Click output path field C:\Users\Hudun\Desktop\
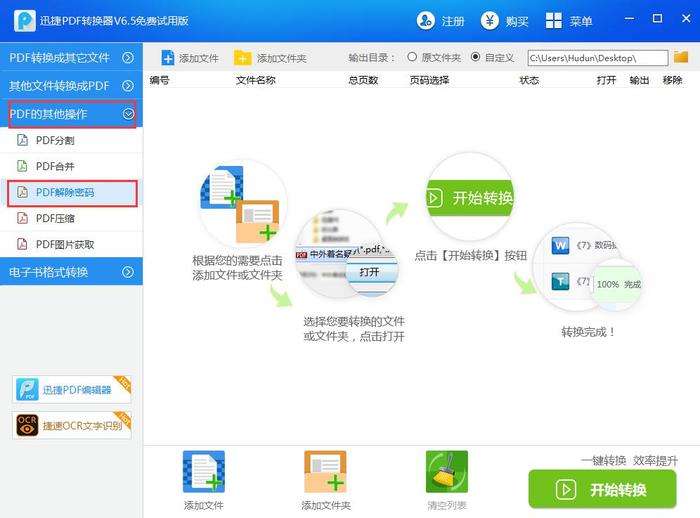Screen dimensions: 700x518 click(598, 58)
